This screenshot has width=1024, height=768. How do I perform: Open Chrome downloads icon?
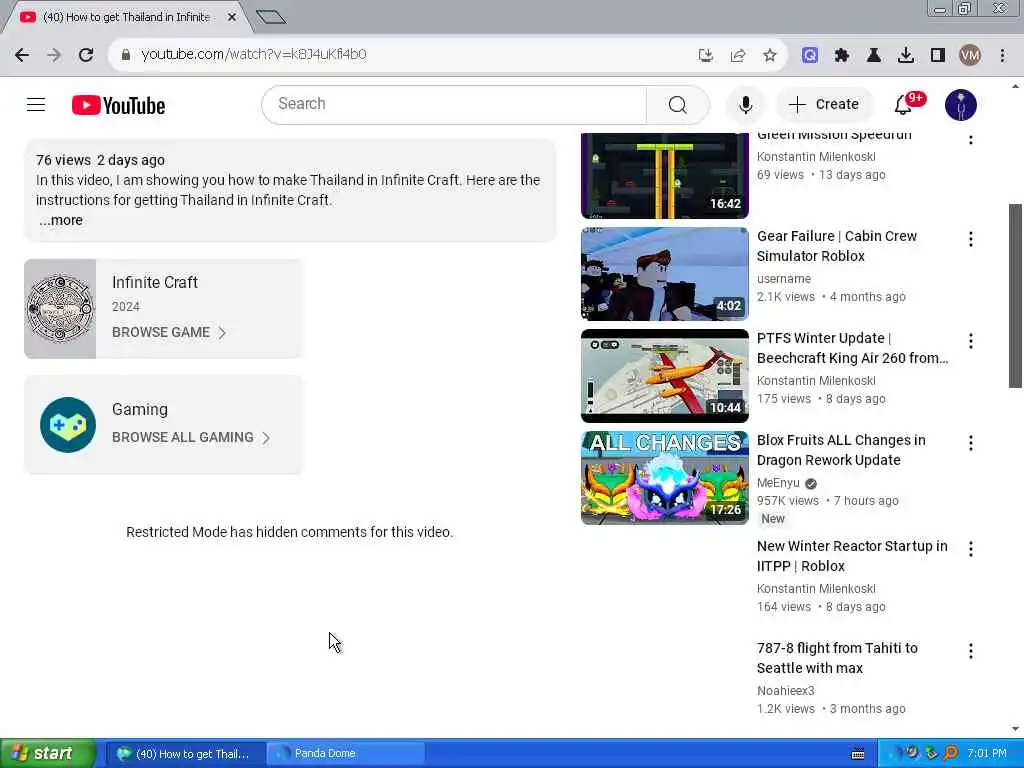pos(906,55)
